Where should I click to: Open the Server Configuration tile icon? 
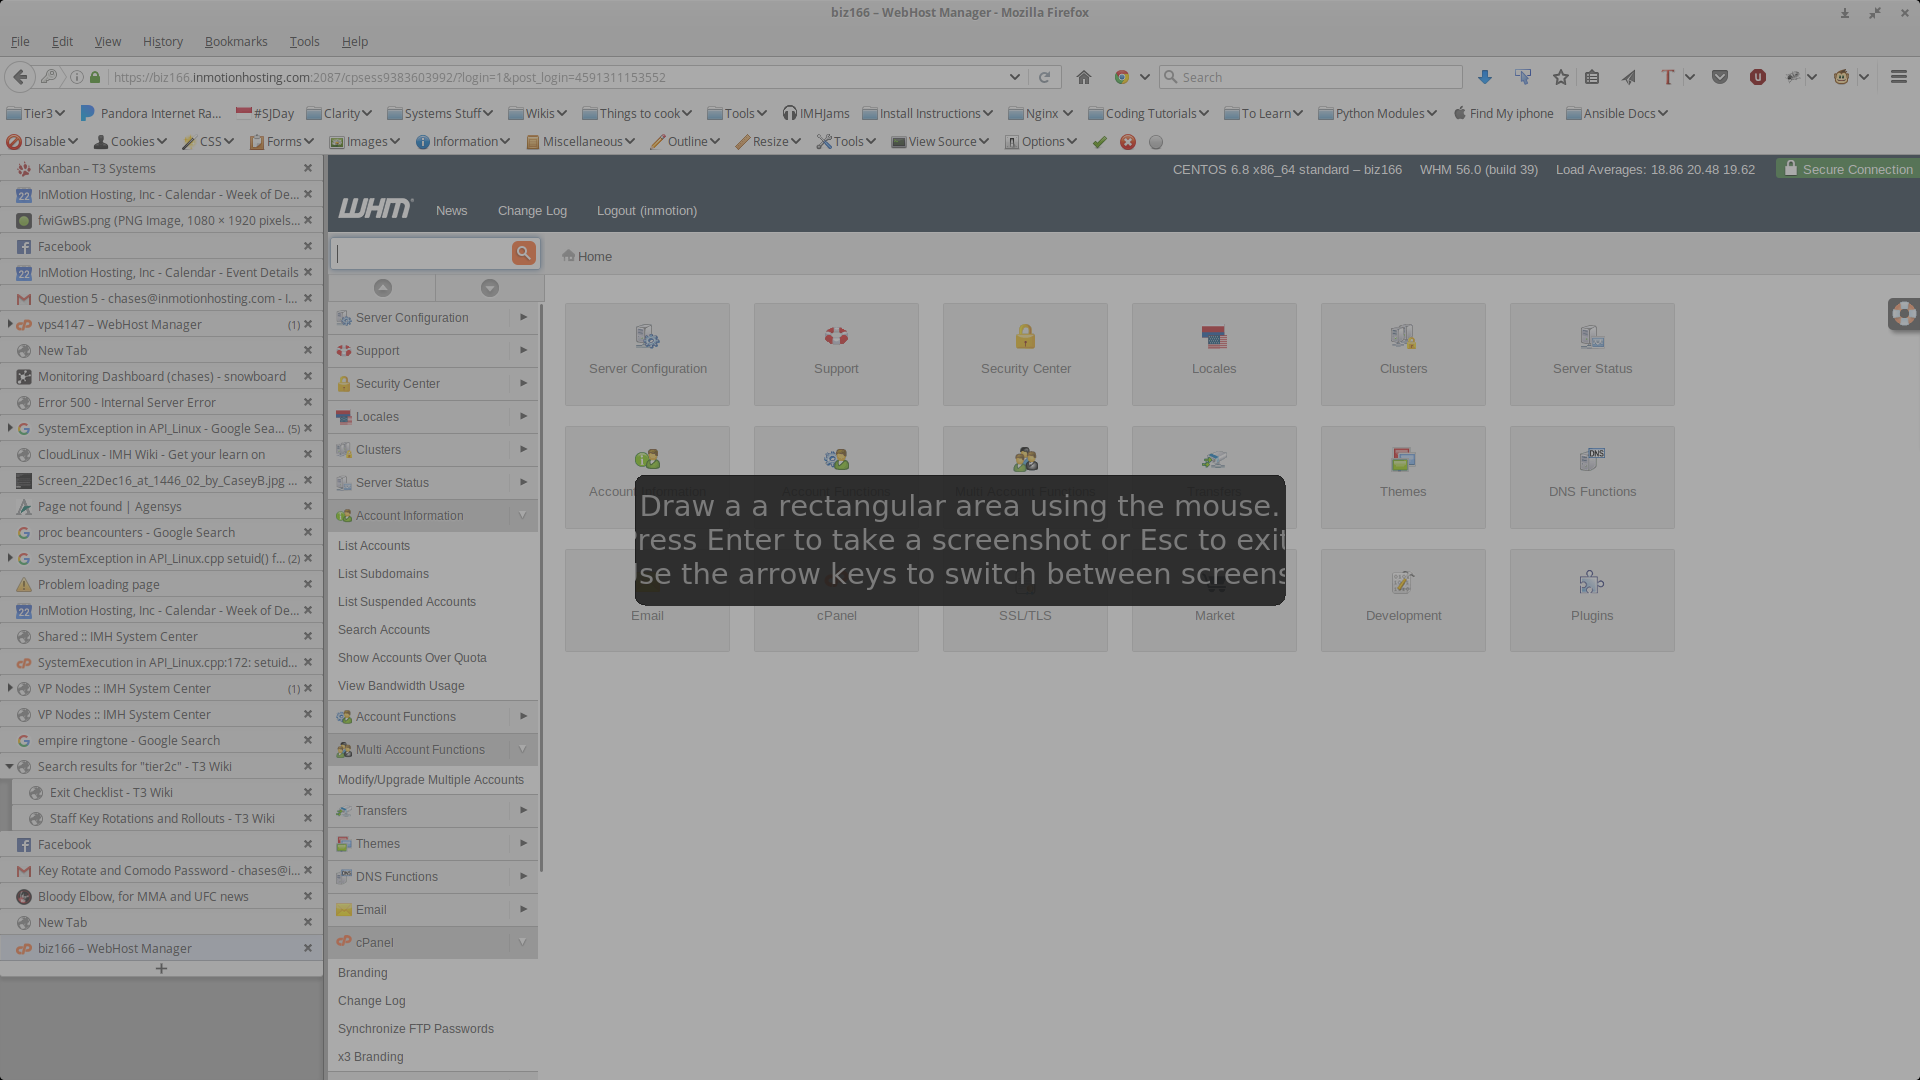click(647, 337)
